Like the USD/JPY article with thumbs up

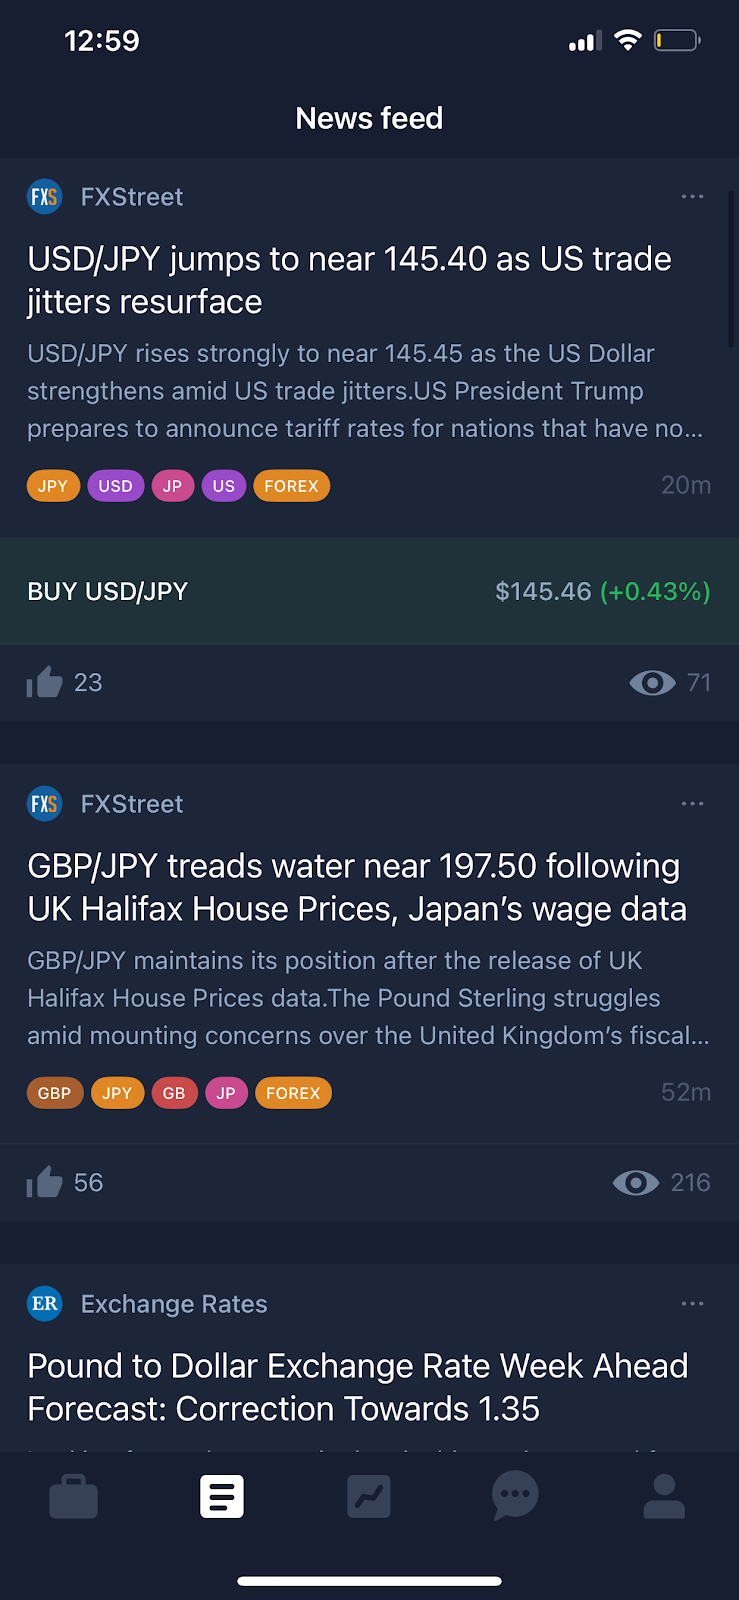pyautogui.click(x=44, y=683)
